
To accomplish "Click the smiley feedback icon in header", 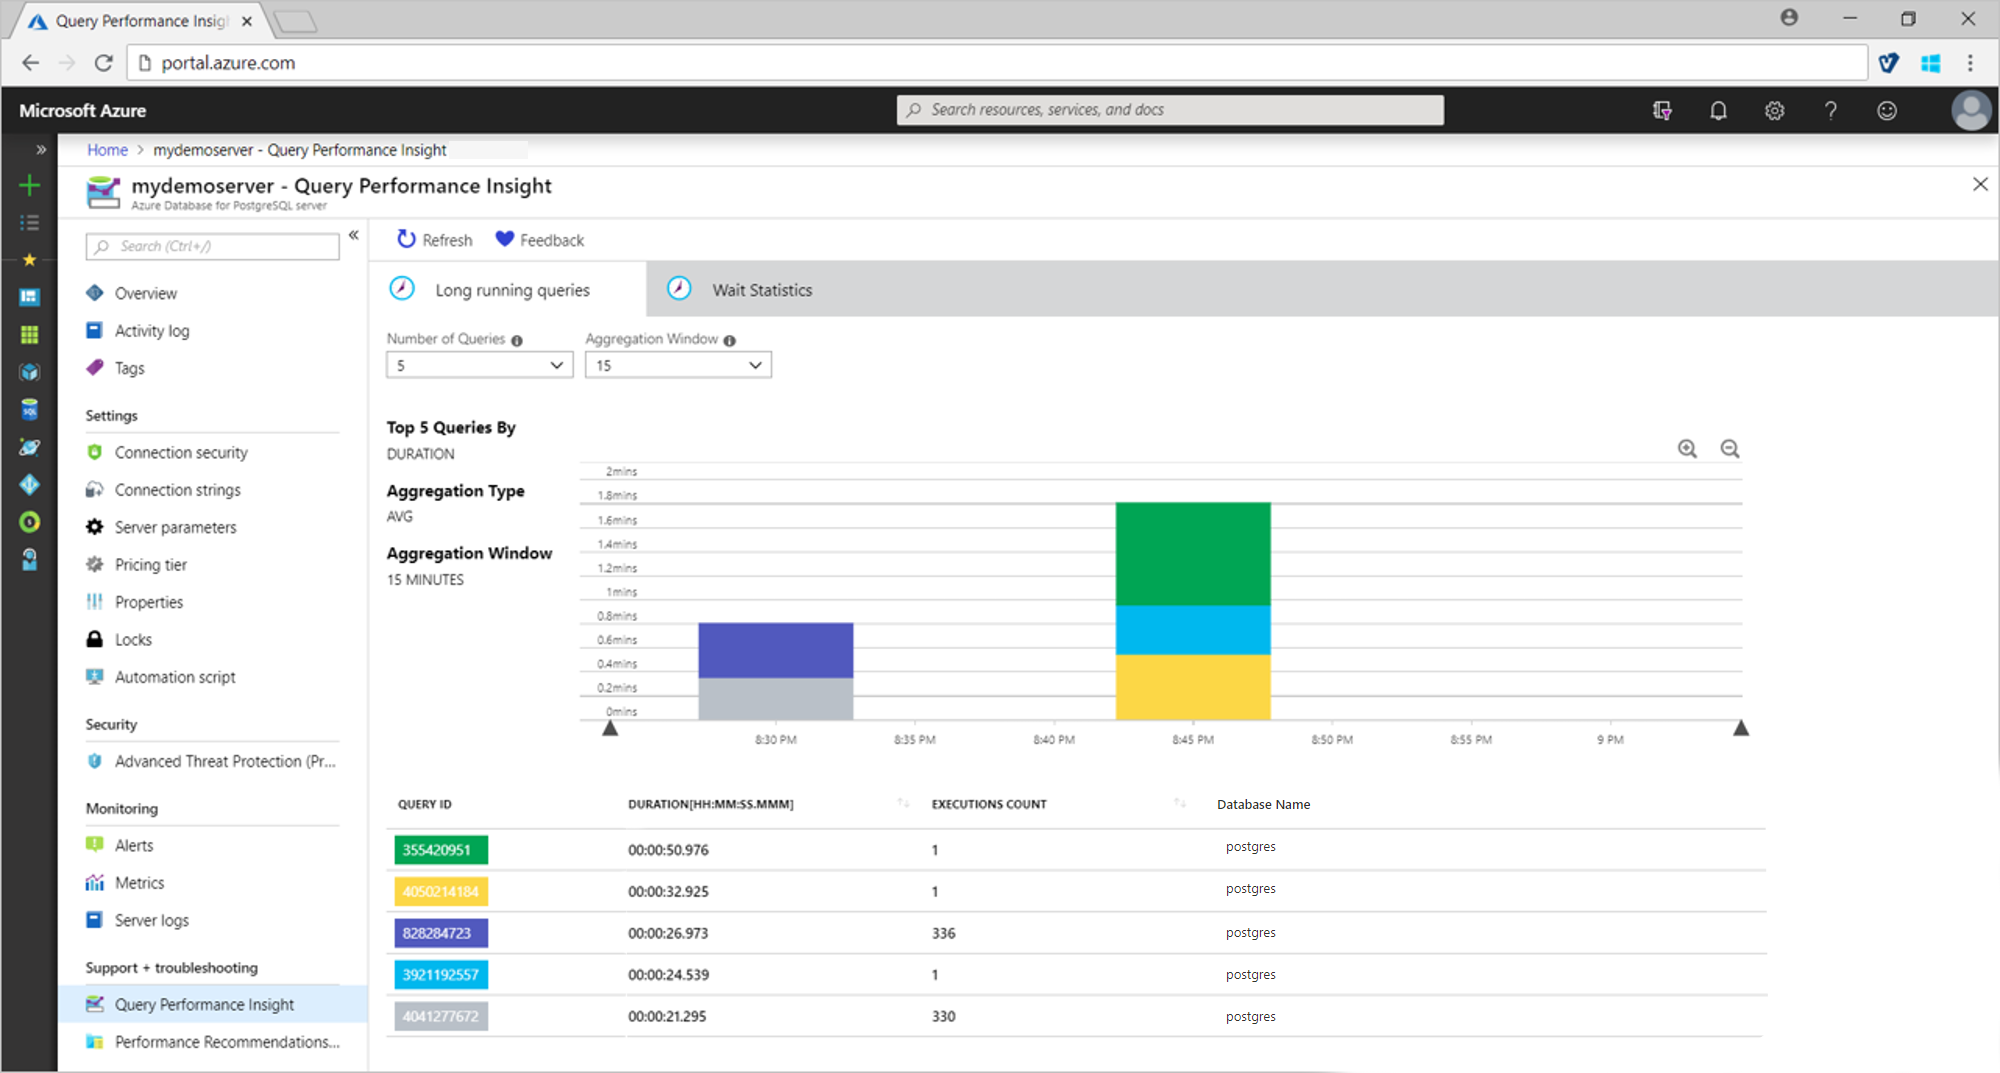I will click(x=1887, y=110).
